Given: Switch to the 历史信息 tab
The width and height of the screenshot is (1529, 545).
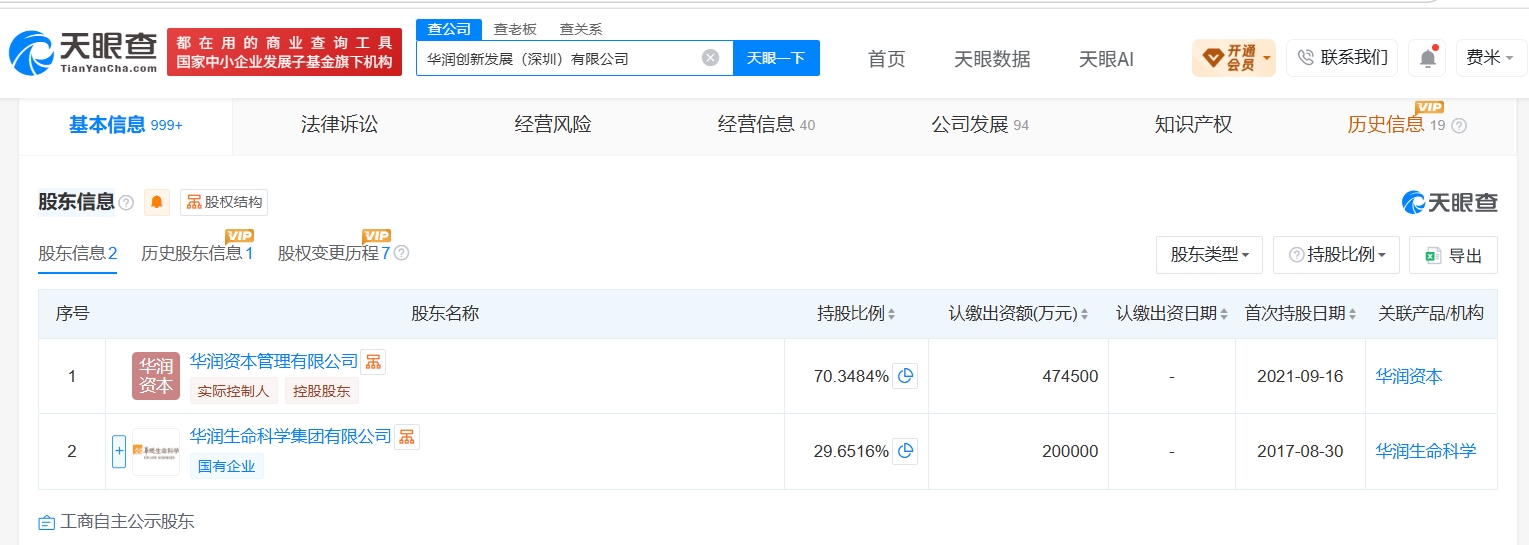Looking at the screenshot, I should pos(1396,125).
